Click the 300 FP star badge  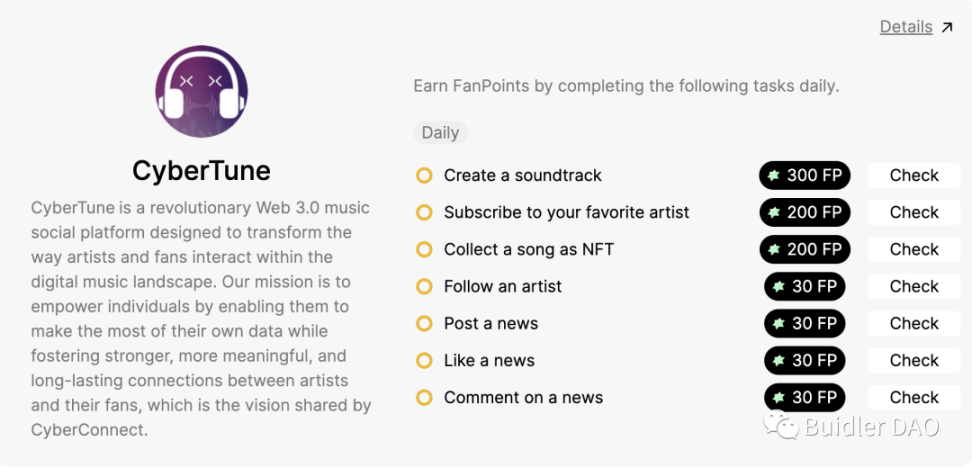pyautogui.click(x=805, y=175)
